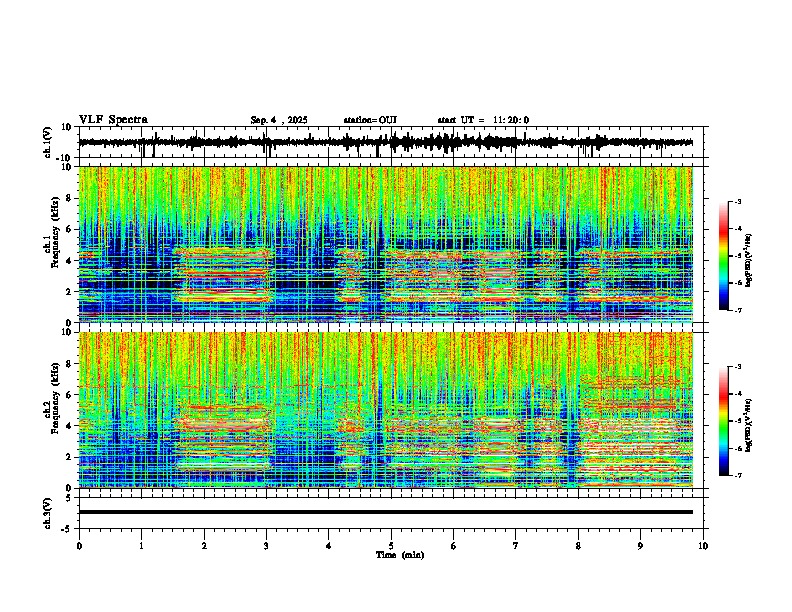Click the ch.2 color bar "log(PSD)" caption
Screen dimensions: 792x612
point(749,426)
